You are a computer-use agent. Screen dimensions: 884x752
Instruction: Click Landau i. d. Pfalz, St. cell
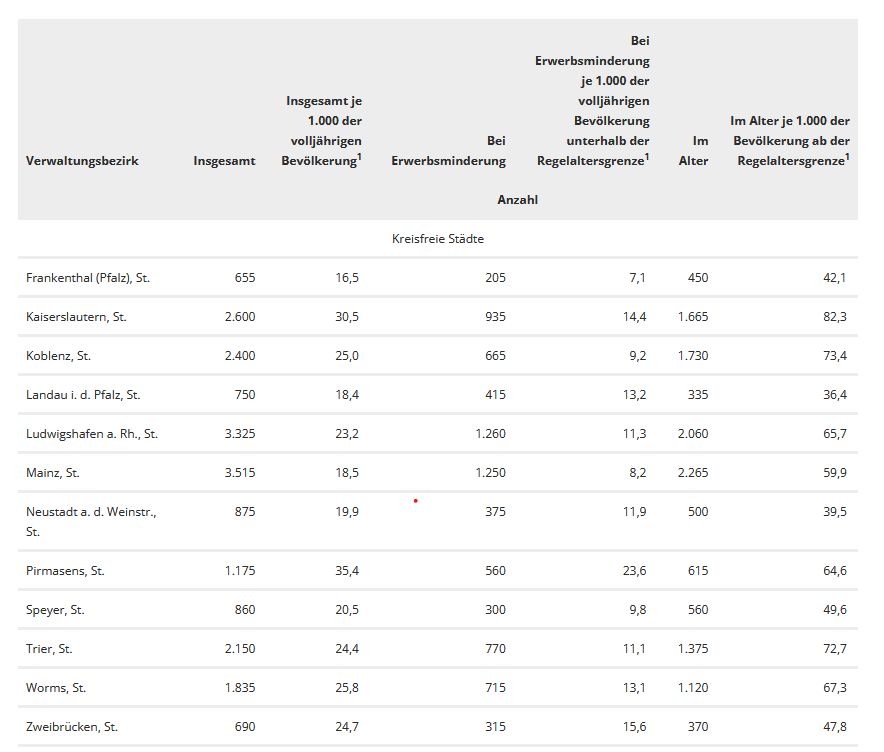83,395
